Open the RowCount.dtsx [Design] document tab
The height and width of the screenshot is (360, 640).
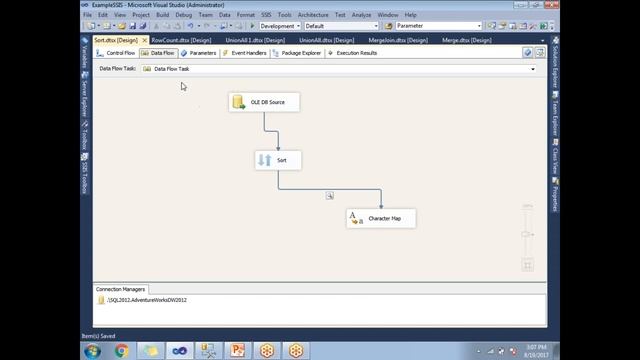pos(182,40)
